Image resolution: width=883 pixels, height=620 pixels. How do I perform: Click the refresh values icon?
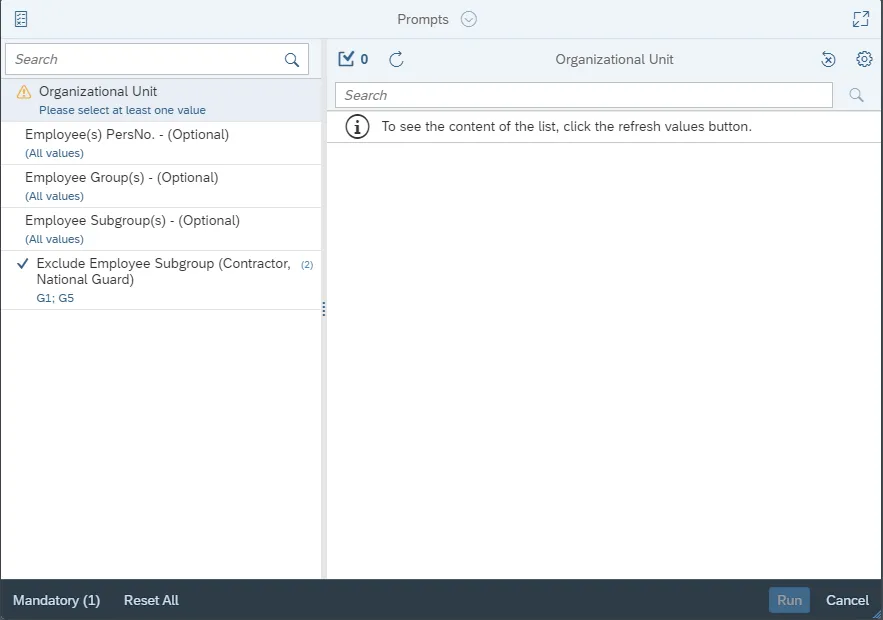pyautogui.click(x=396, y=59)
